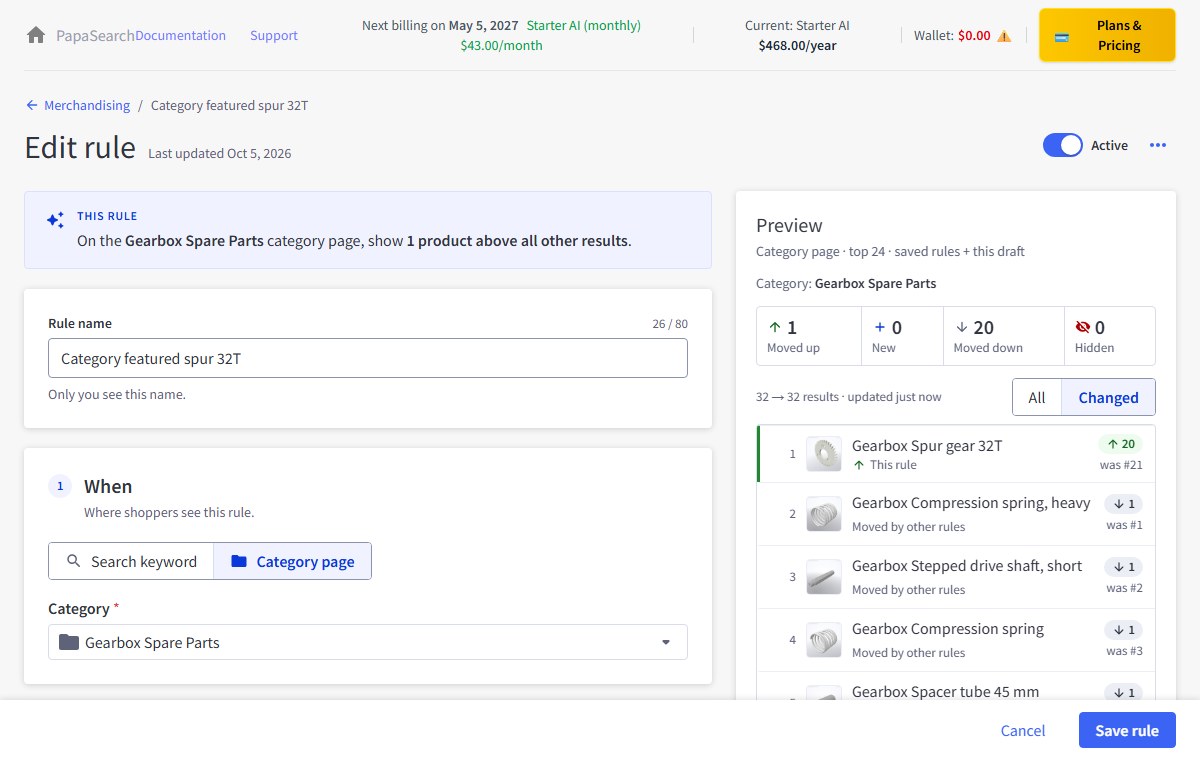Click the Compression spring, heavy thumbnail

(824, 514)
